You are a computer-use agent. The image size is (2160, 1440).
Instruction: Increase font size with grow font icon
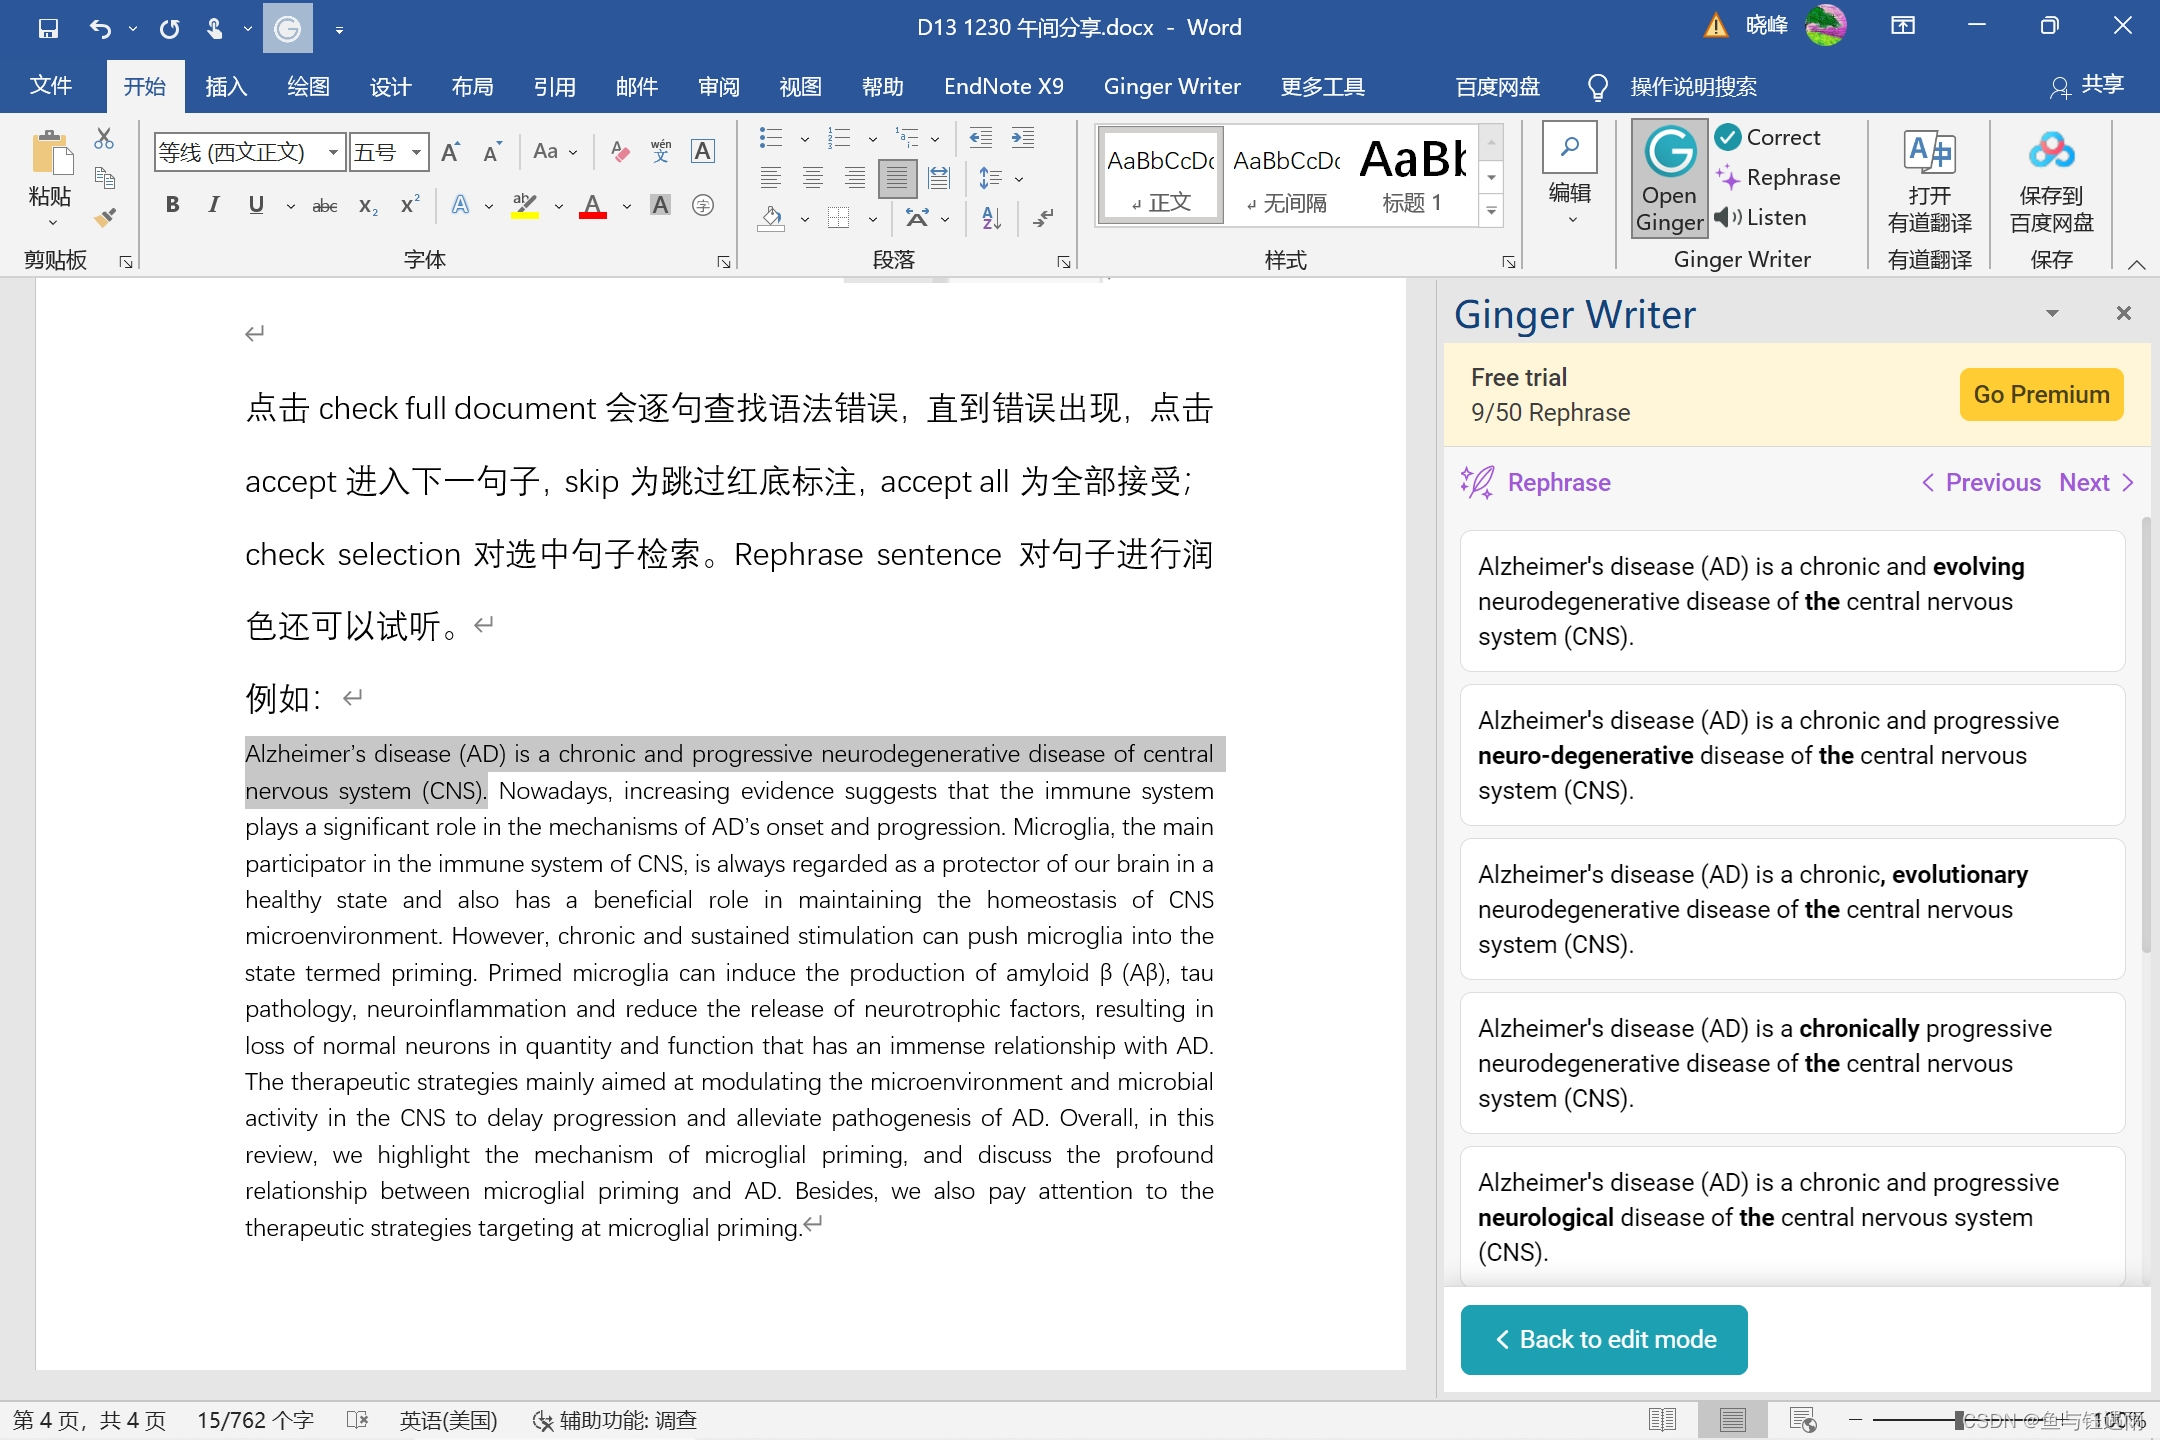point(450,152)
